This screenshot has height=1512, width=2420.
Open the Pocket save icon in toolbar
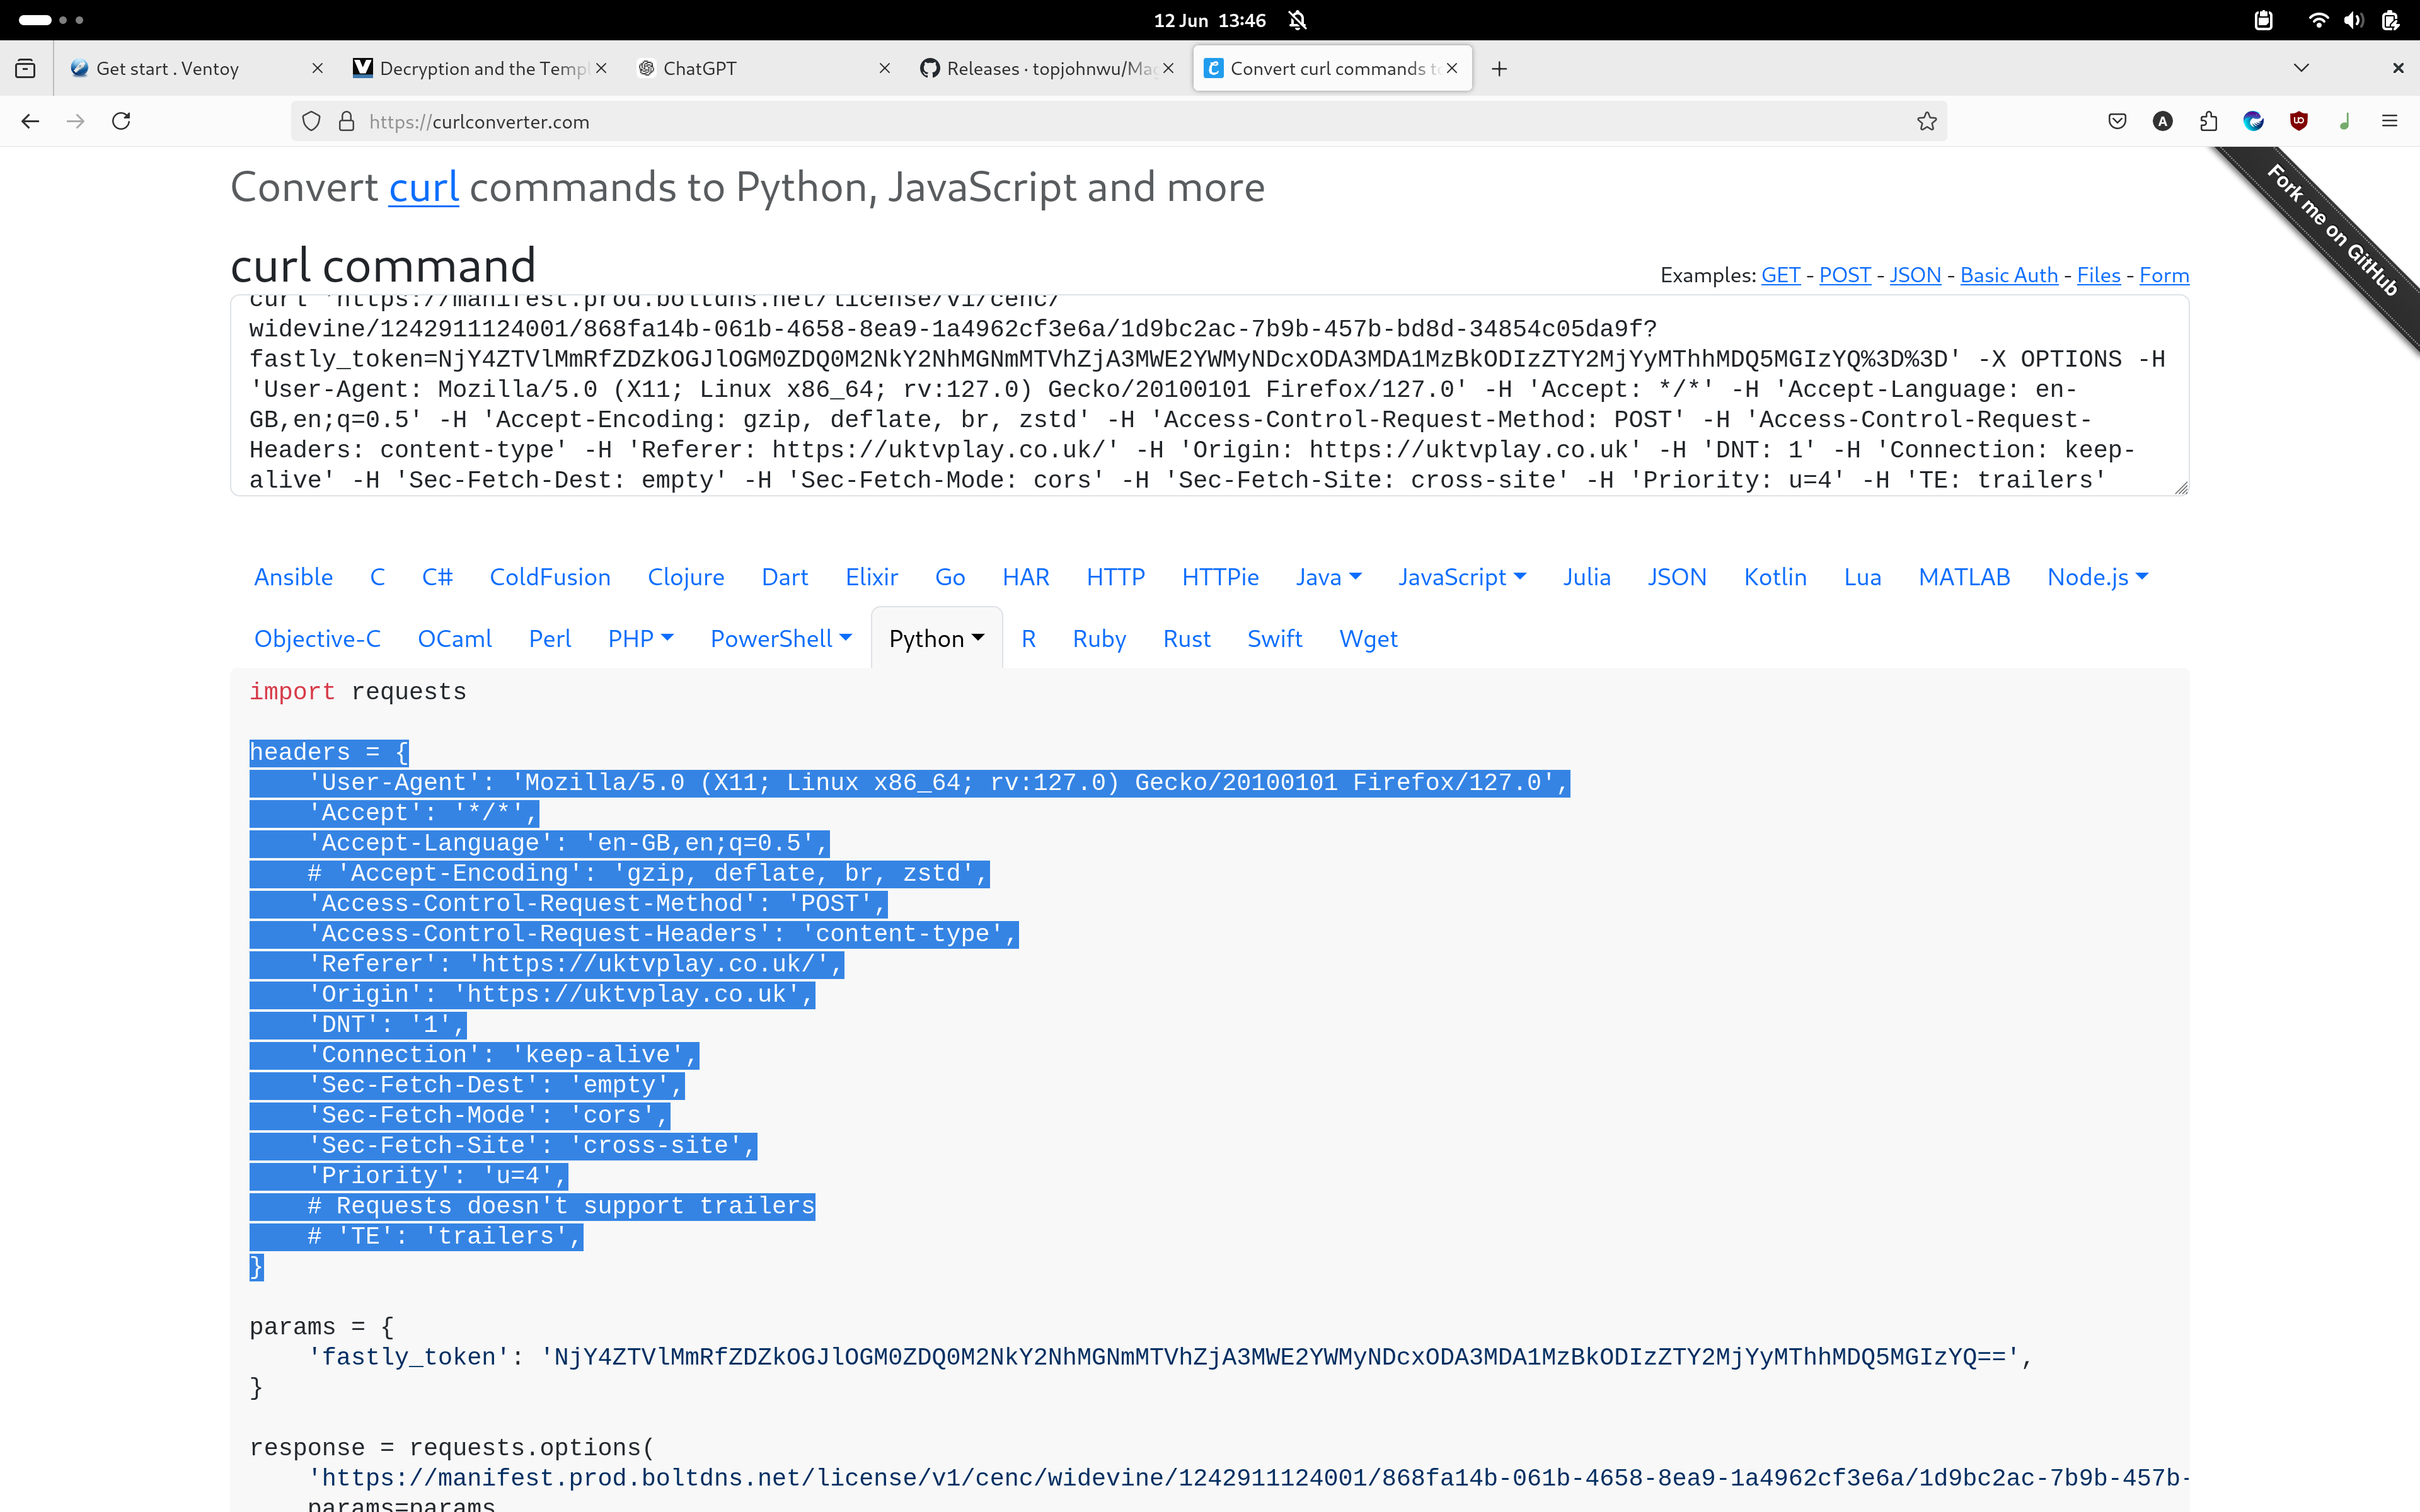(x=2117, y=122)
